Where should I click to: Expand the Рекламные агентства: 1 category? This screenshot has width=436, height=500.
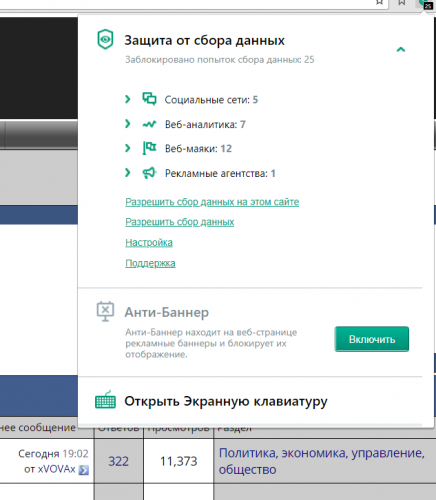point(127,173)
